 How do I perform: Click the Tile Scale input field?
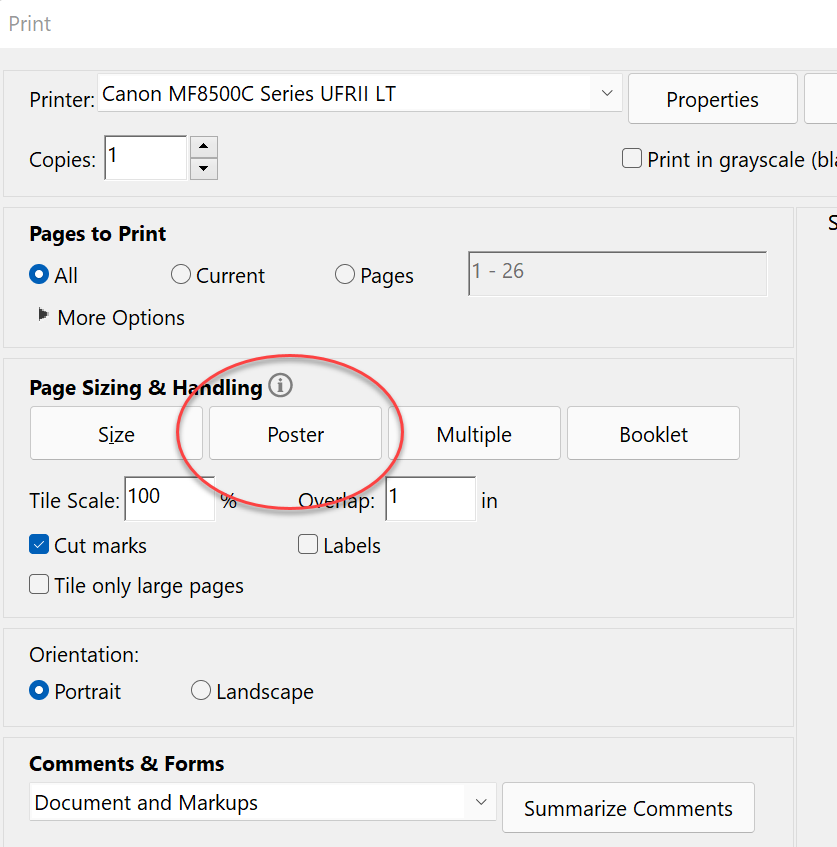point(168,498)
